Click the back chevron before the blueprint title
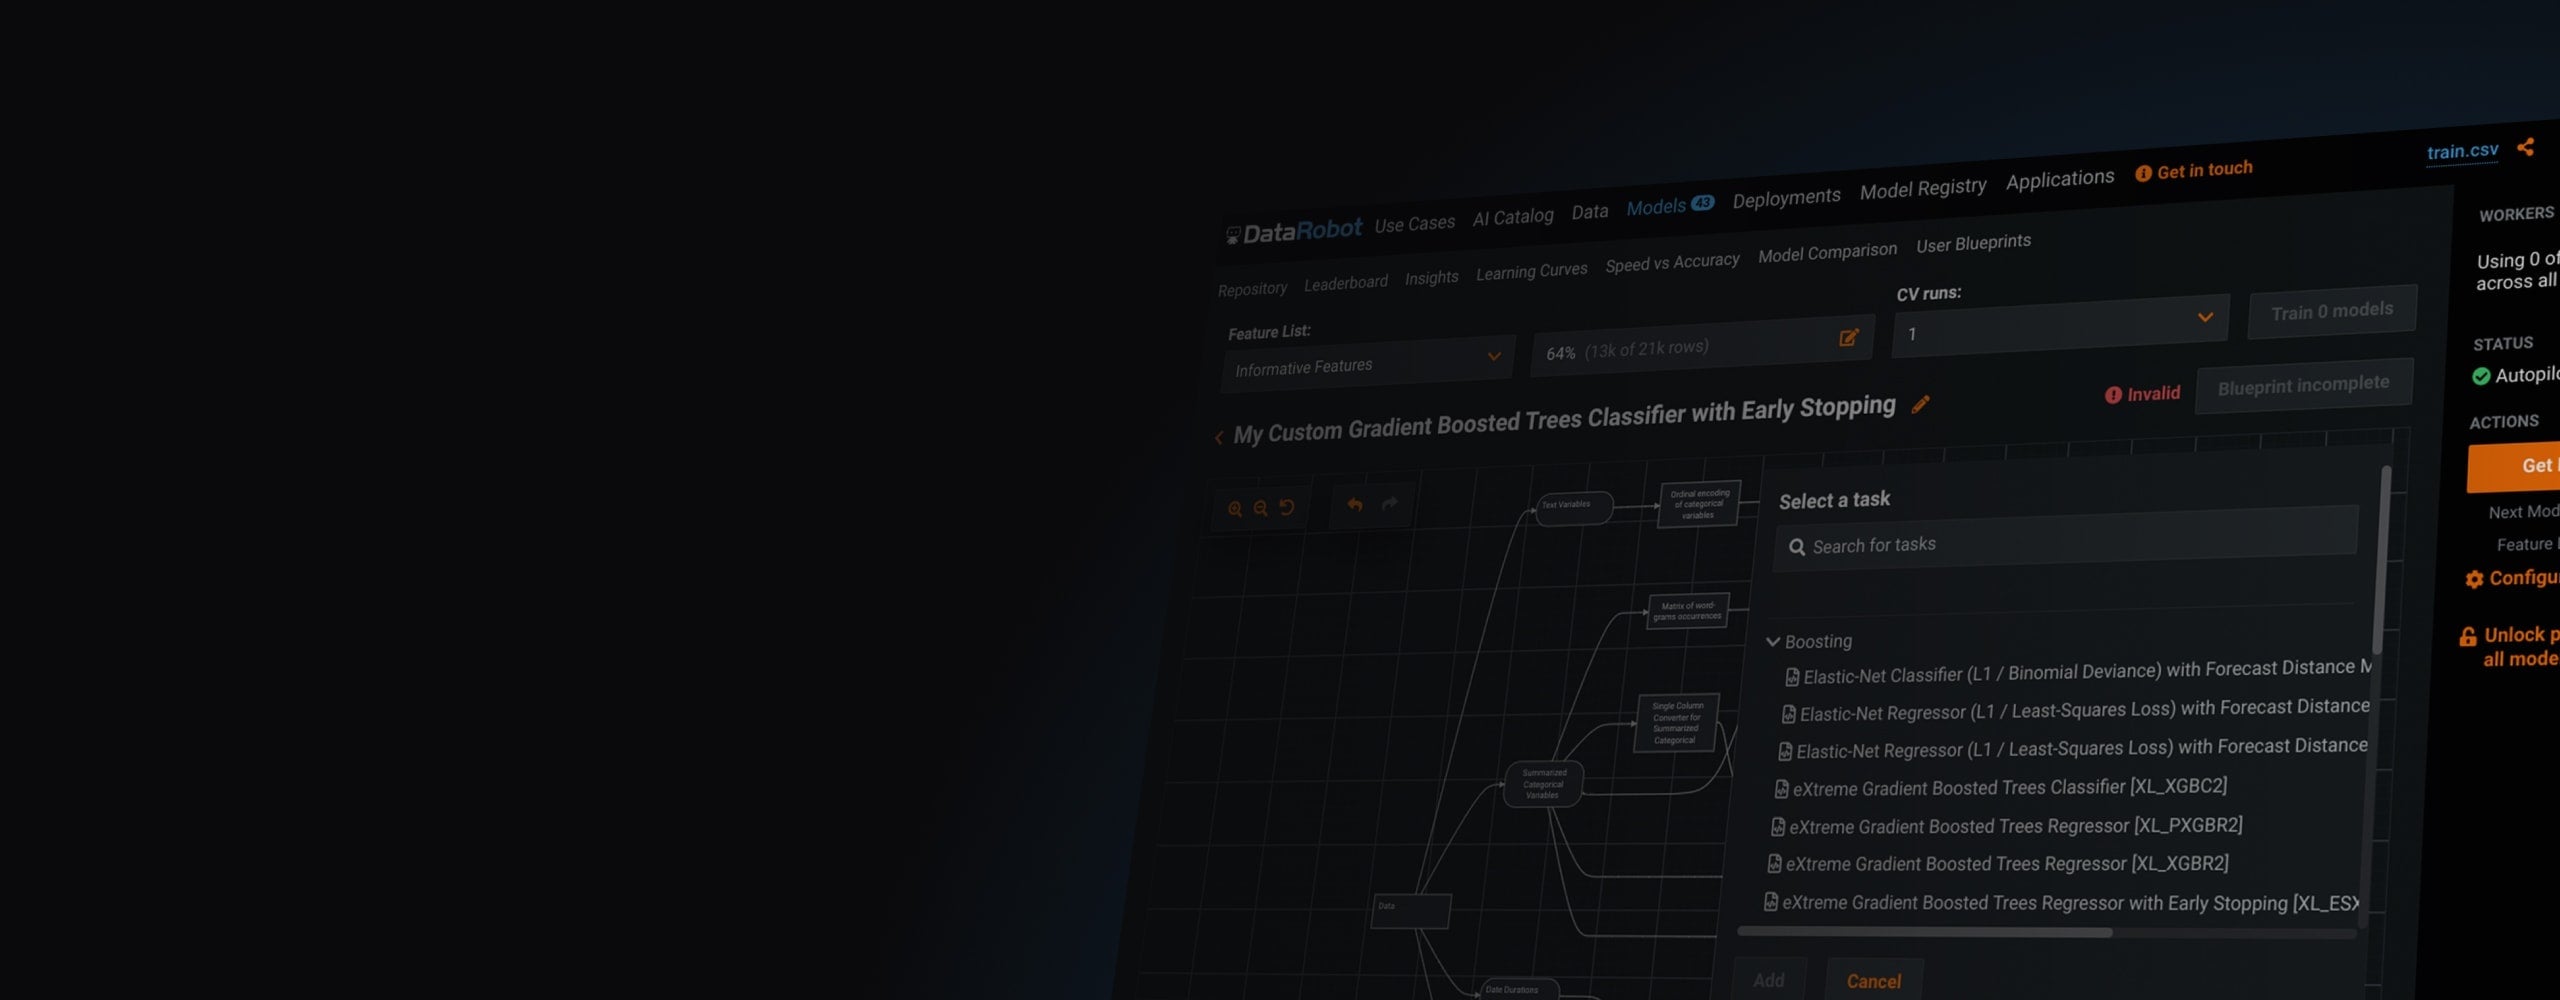 (x=1219, y=437)
